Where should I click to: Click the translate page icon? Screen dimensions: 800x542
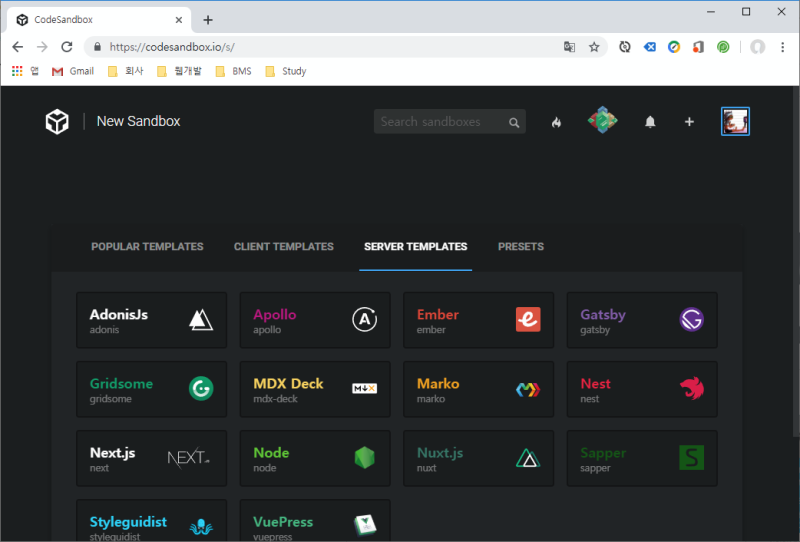[569, 47]
